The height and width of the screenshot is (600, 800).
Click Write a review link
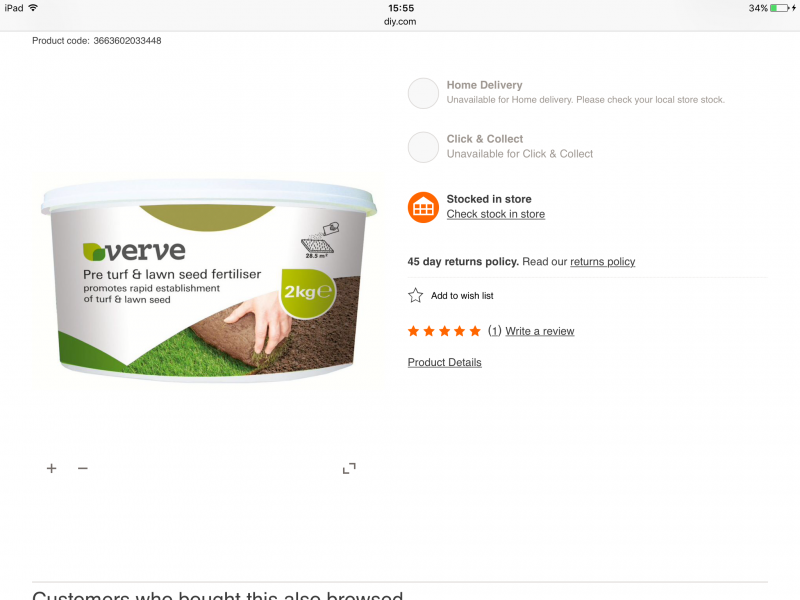click(x=540, y=331)
